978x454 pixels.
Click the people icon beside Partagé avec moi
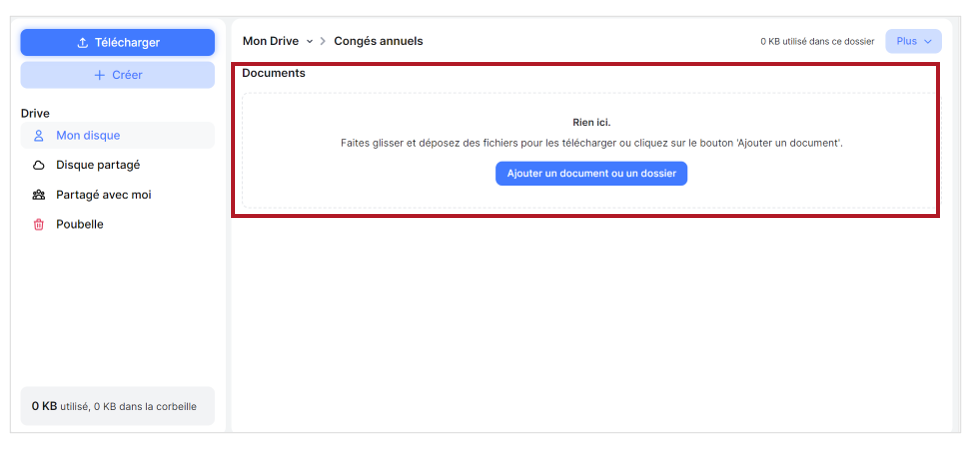(39, 195)
